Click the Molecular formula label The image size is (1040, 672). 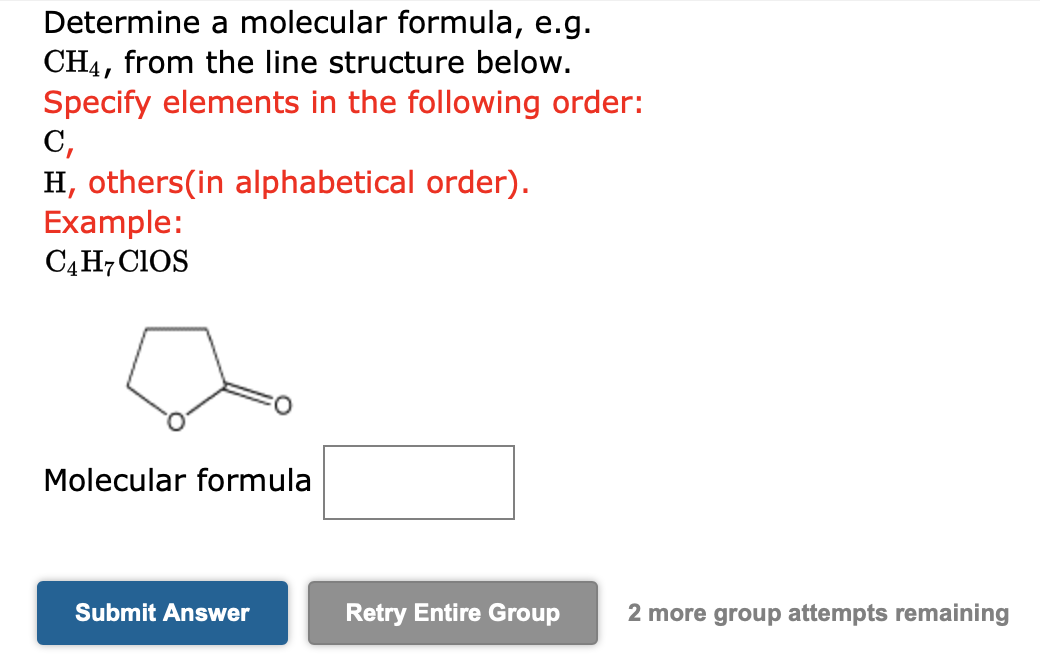(176, 481)
